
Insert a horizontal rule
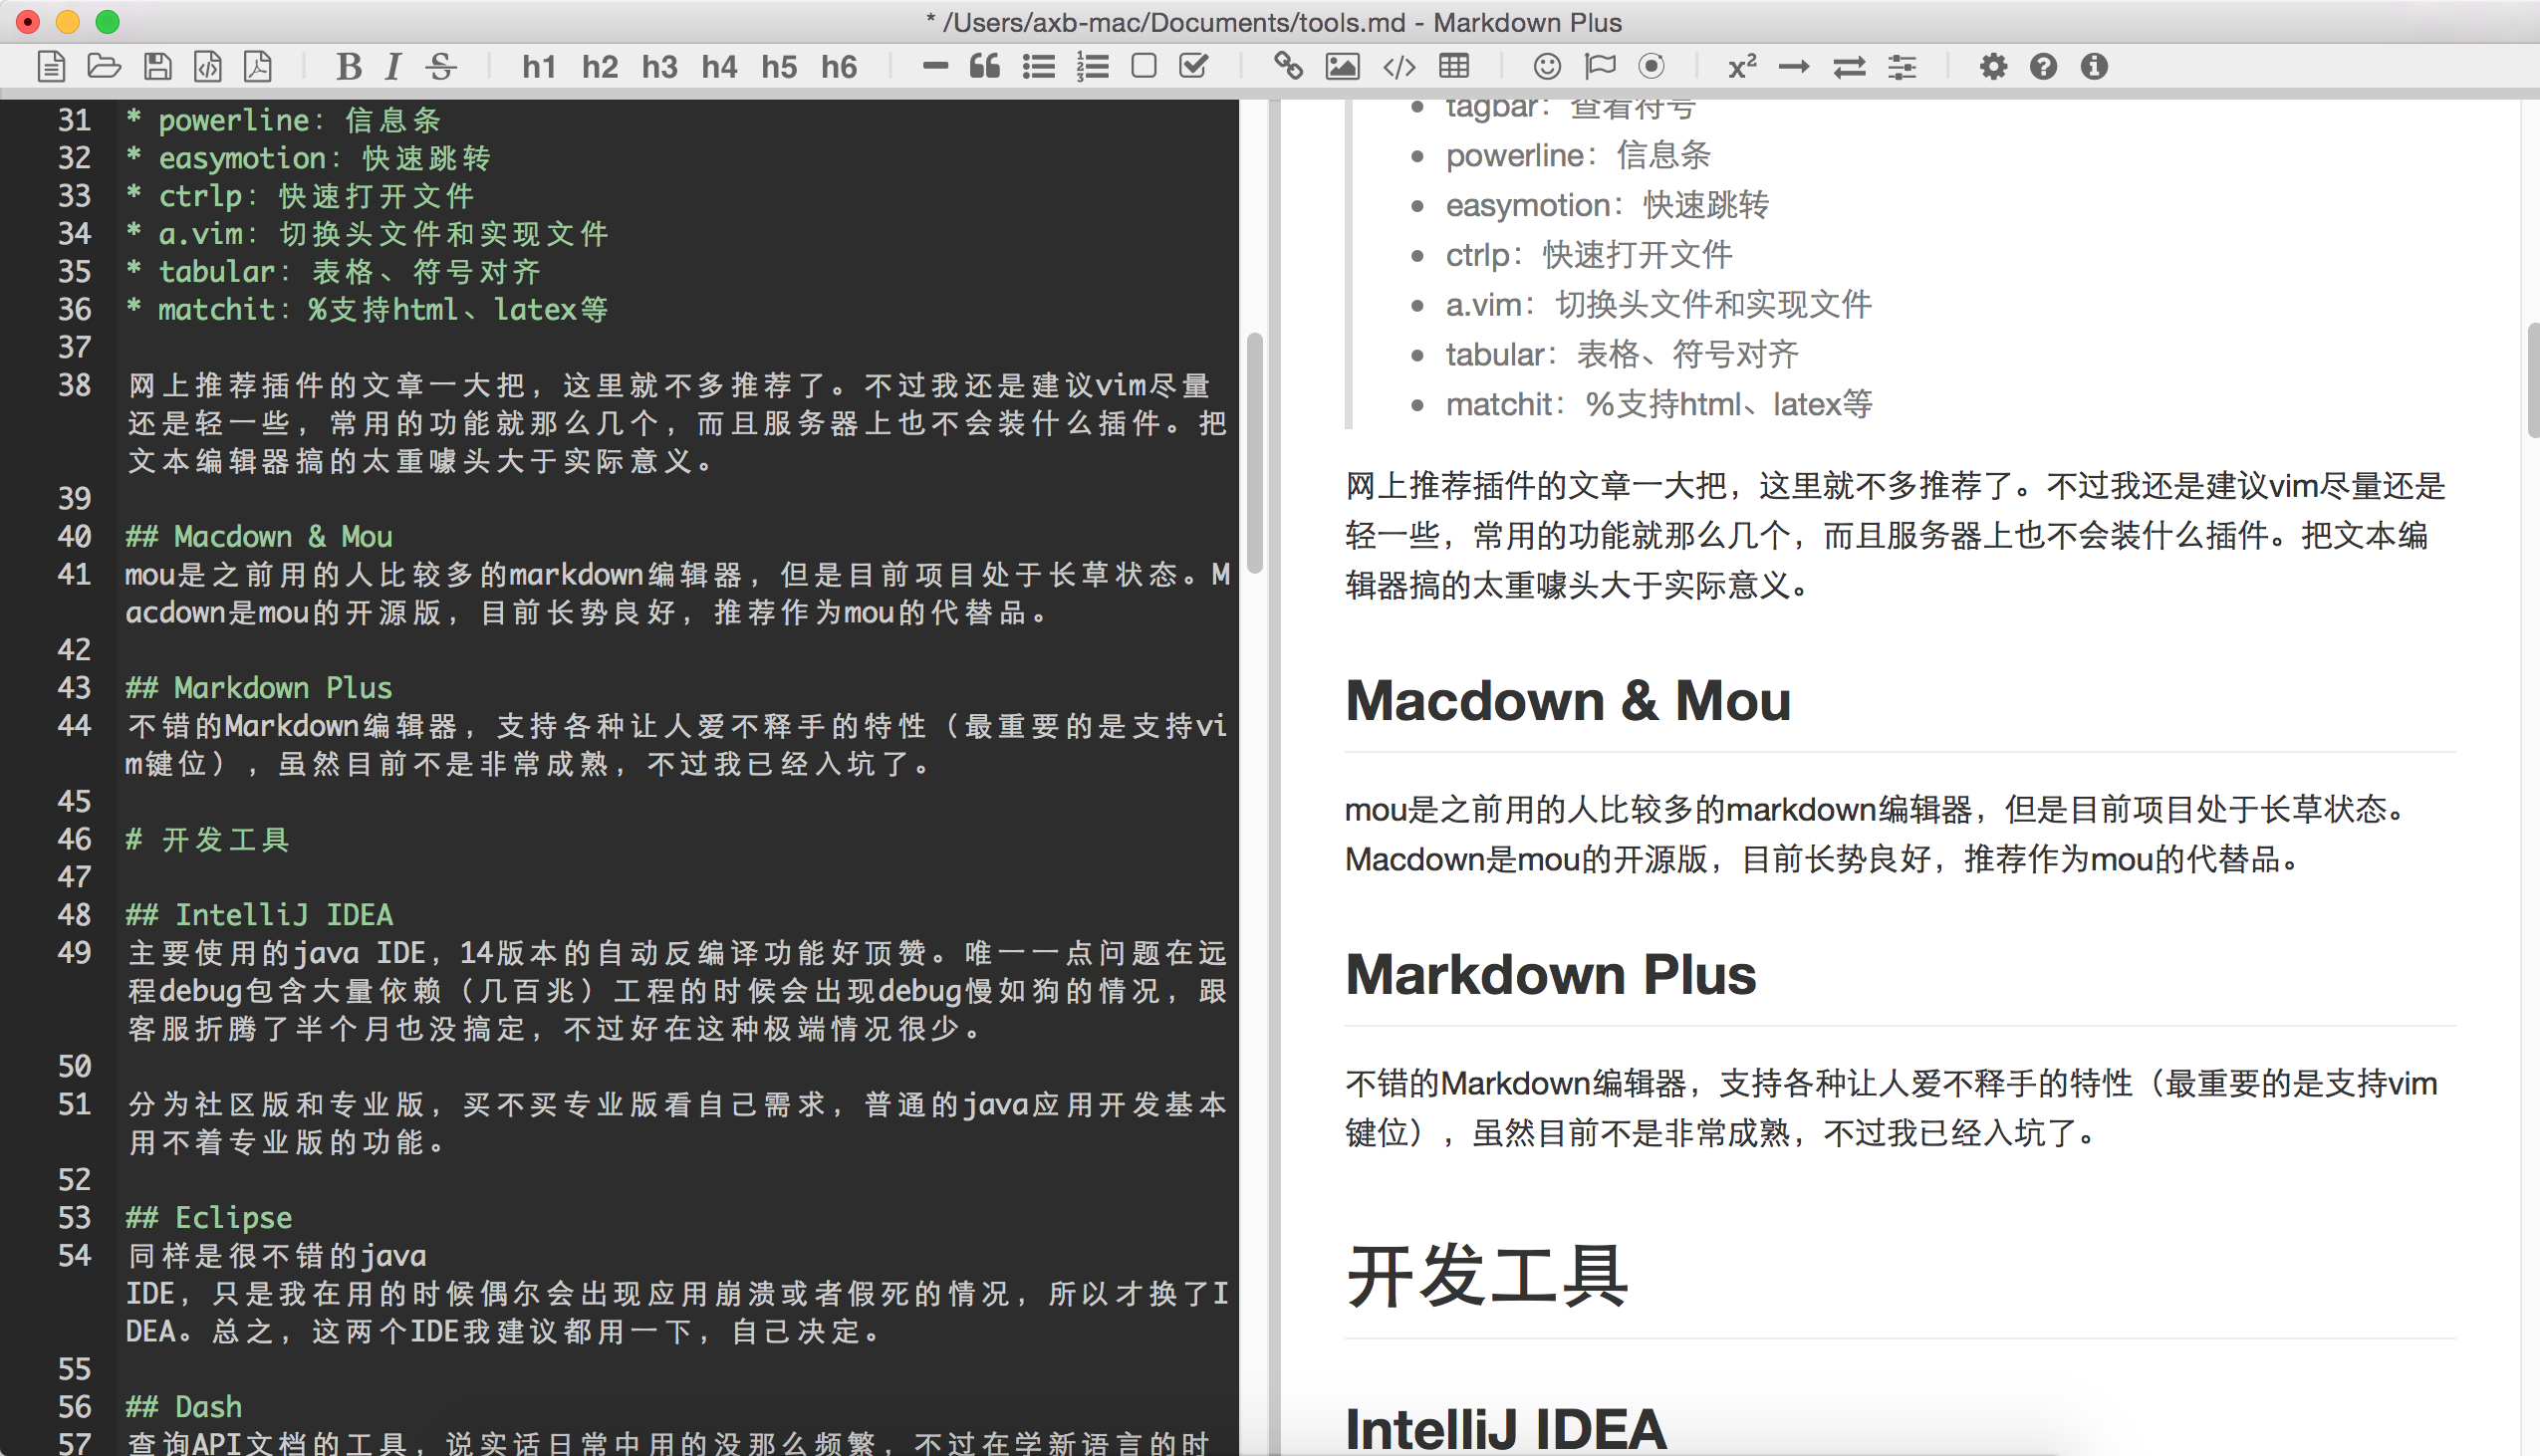(x=935, y=67)
